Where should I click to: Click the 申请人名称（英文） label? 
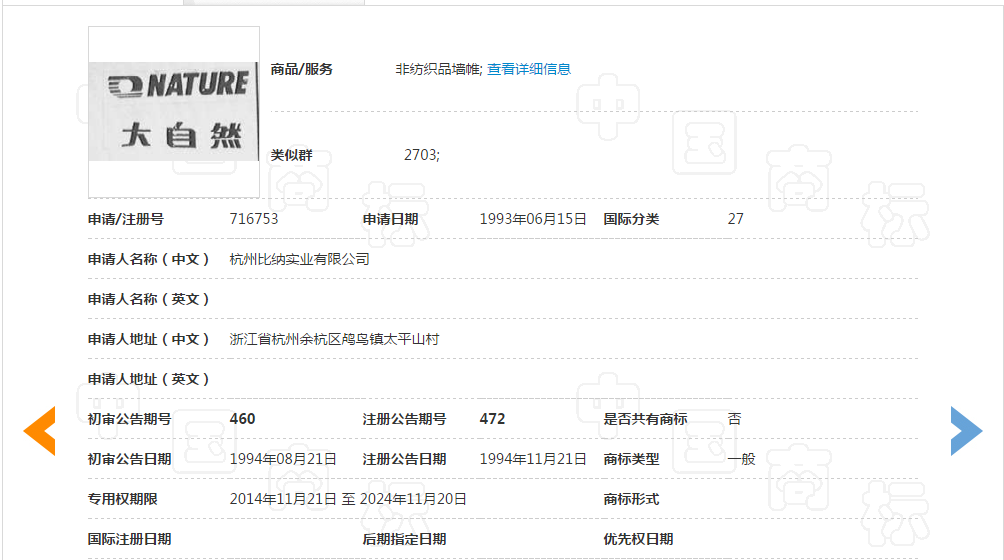[149, 299]
